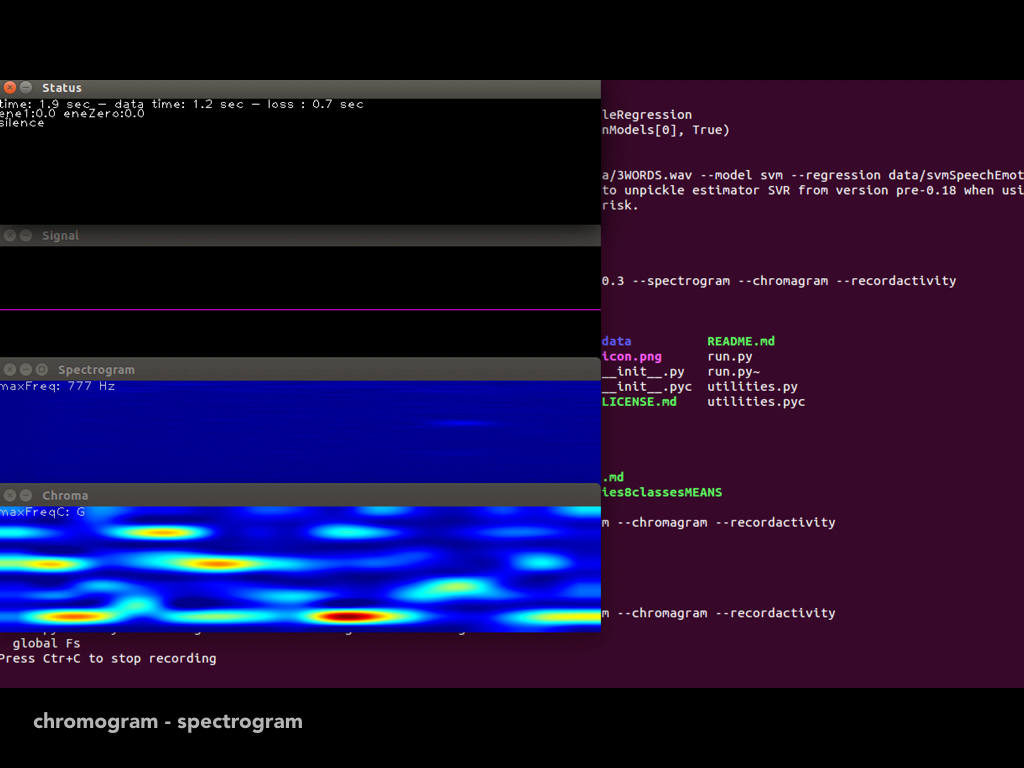Focus the Status window title bar
This screenshot has width=1024, height=768.
[x=300, y=89]
